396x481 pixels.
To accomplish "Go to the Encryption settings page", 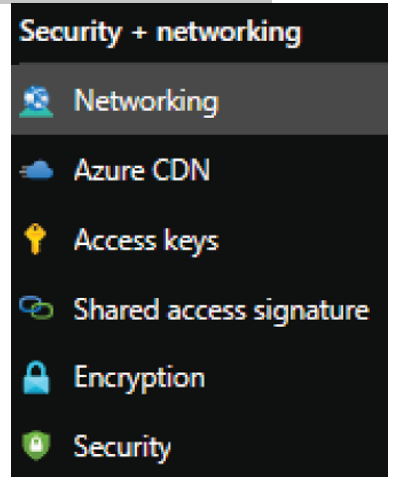I will click(199, 377).
